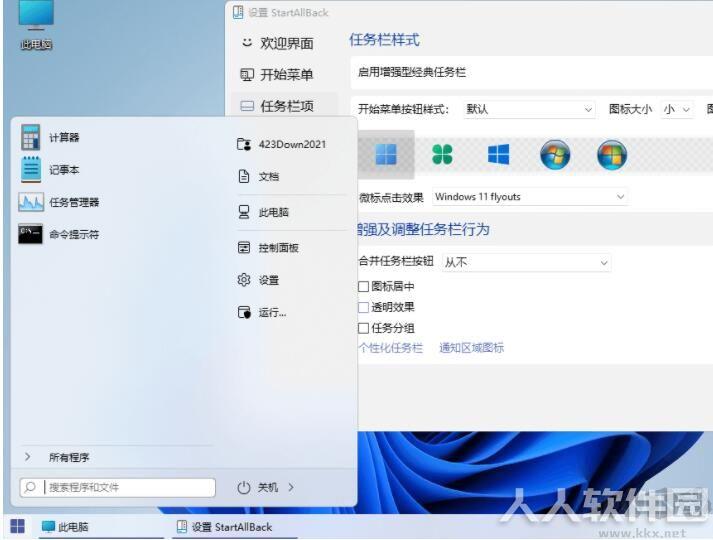This screenshot has width=713, height=540.
Task: Click the search programs and files field
Action: pos(118,487)
